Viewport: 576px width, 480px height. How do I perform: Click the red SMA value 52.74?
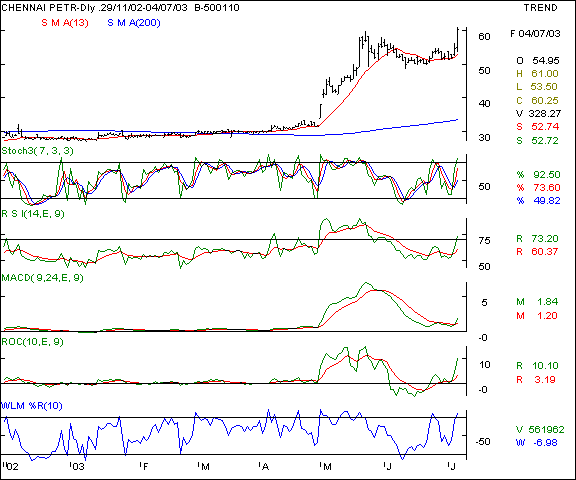(545, 127)
